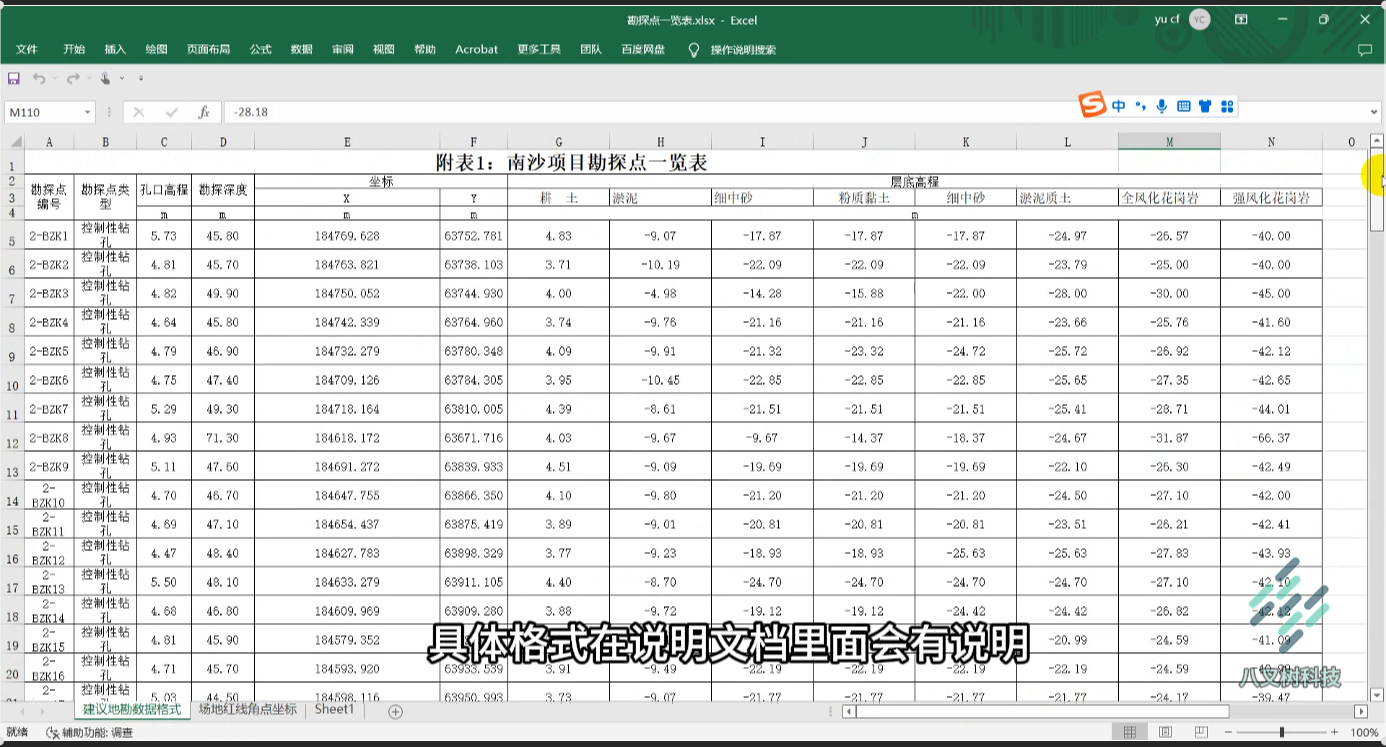Select the 建议地勘数据格式 sheet tab
The height and width of the screenshot is (747, 1386).
132,709
